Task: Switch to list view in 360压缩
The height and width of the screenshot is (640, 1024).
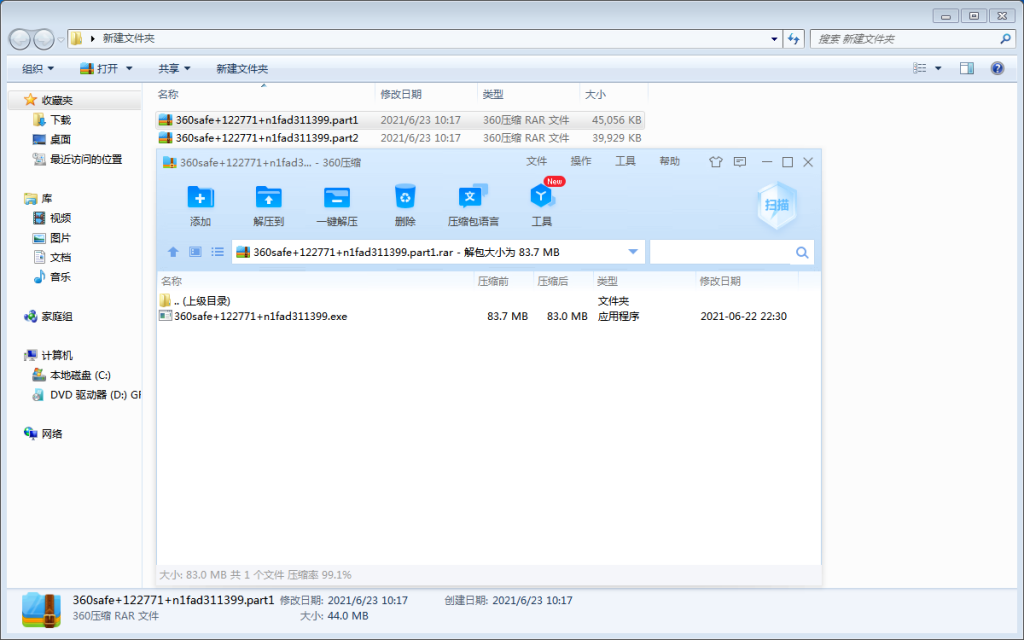Action: pyautogui.click(x=217, y=252)
